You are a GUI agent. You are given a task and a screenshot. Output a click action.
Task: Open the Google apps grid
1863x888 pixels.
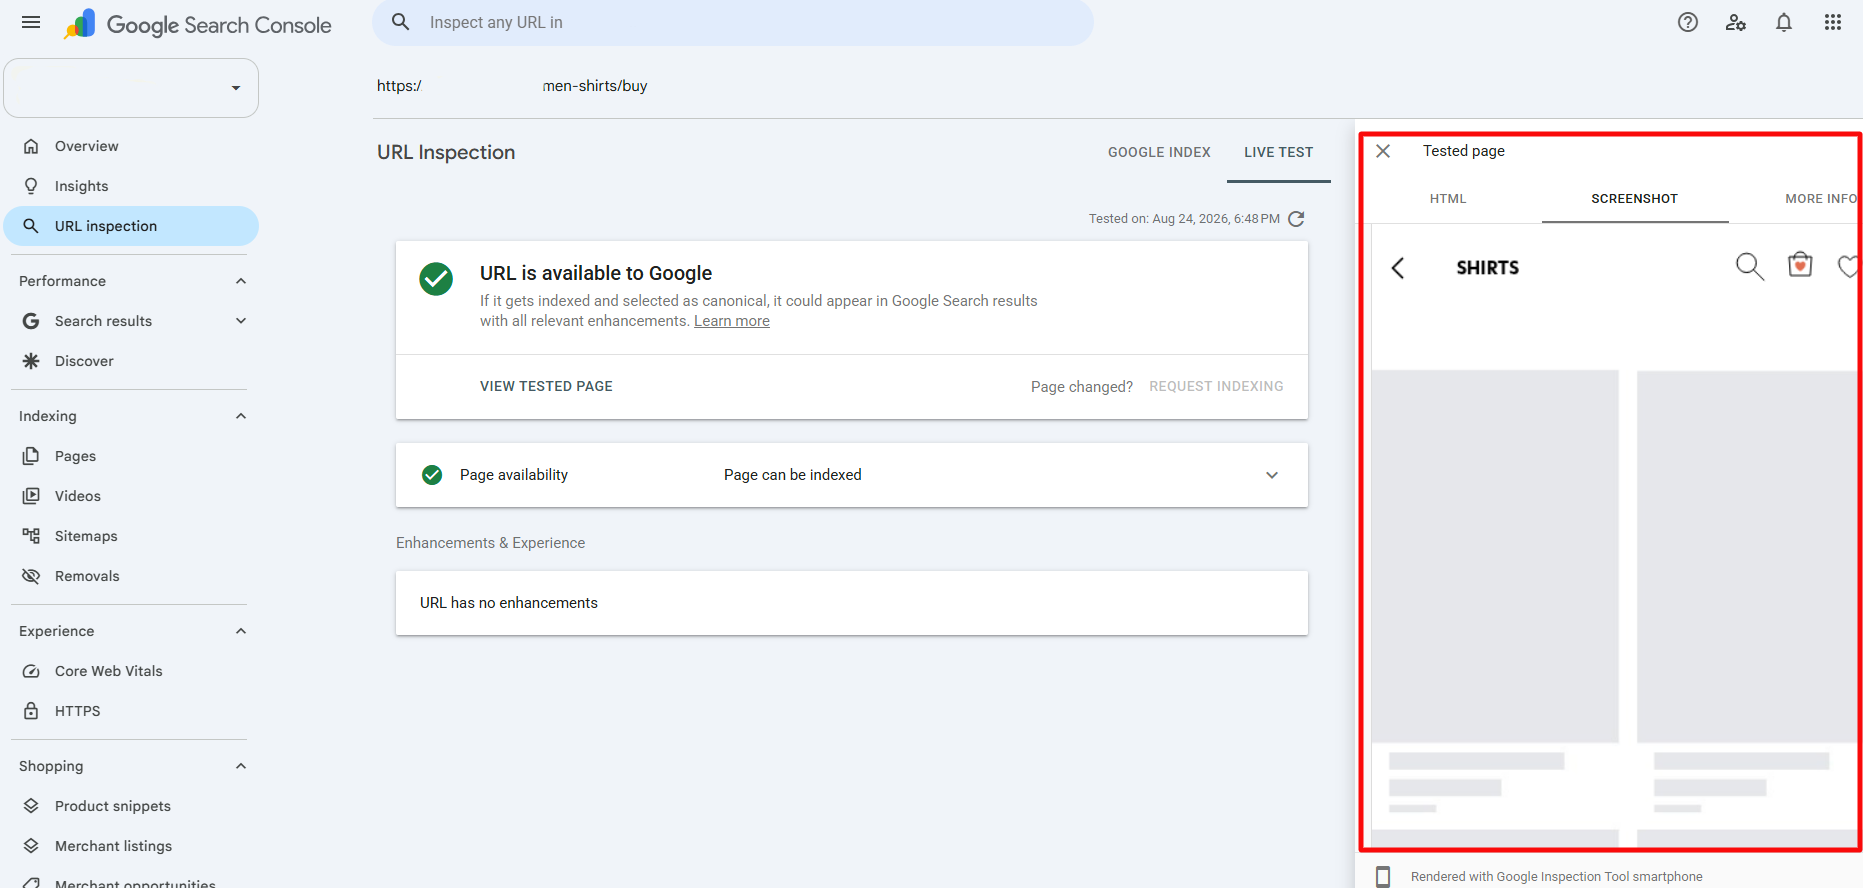click(1832, 22)
